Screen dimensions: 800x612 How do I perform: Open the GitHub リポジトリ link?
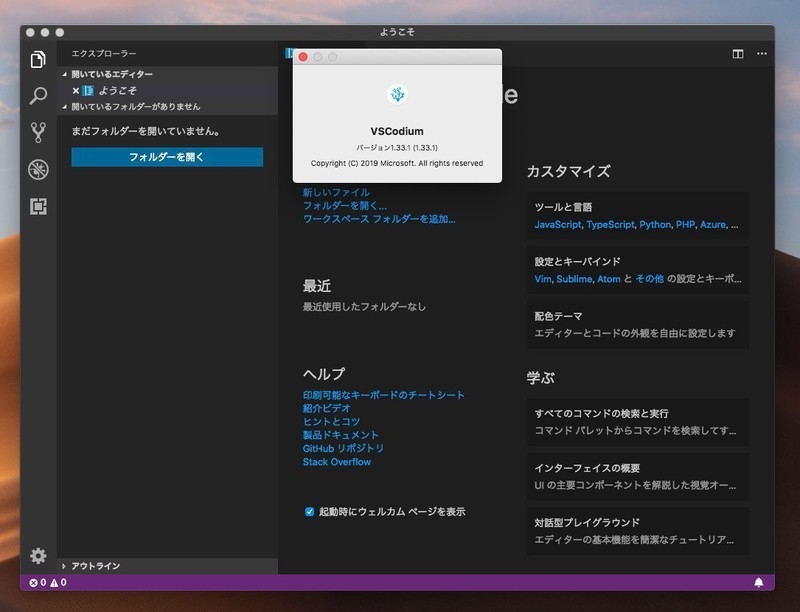pos(343,449)
